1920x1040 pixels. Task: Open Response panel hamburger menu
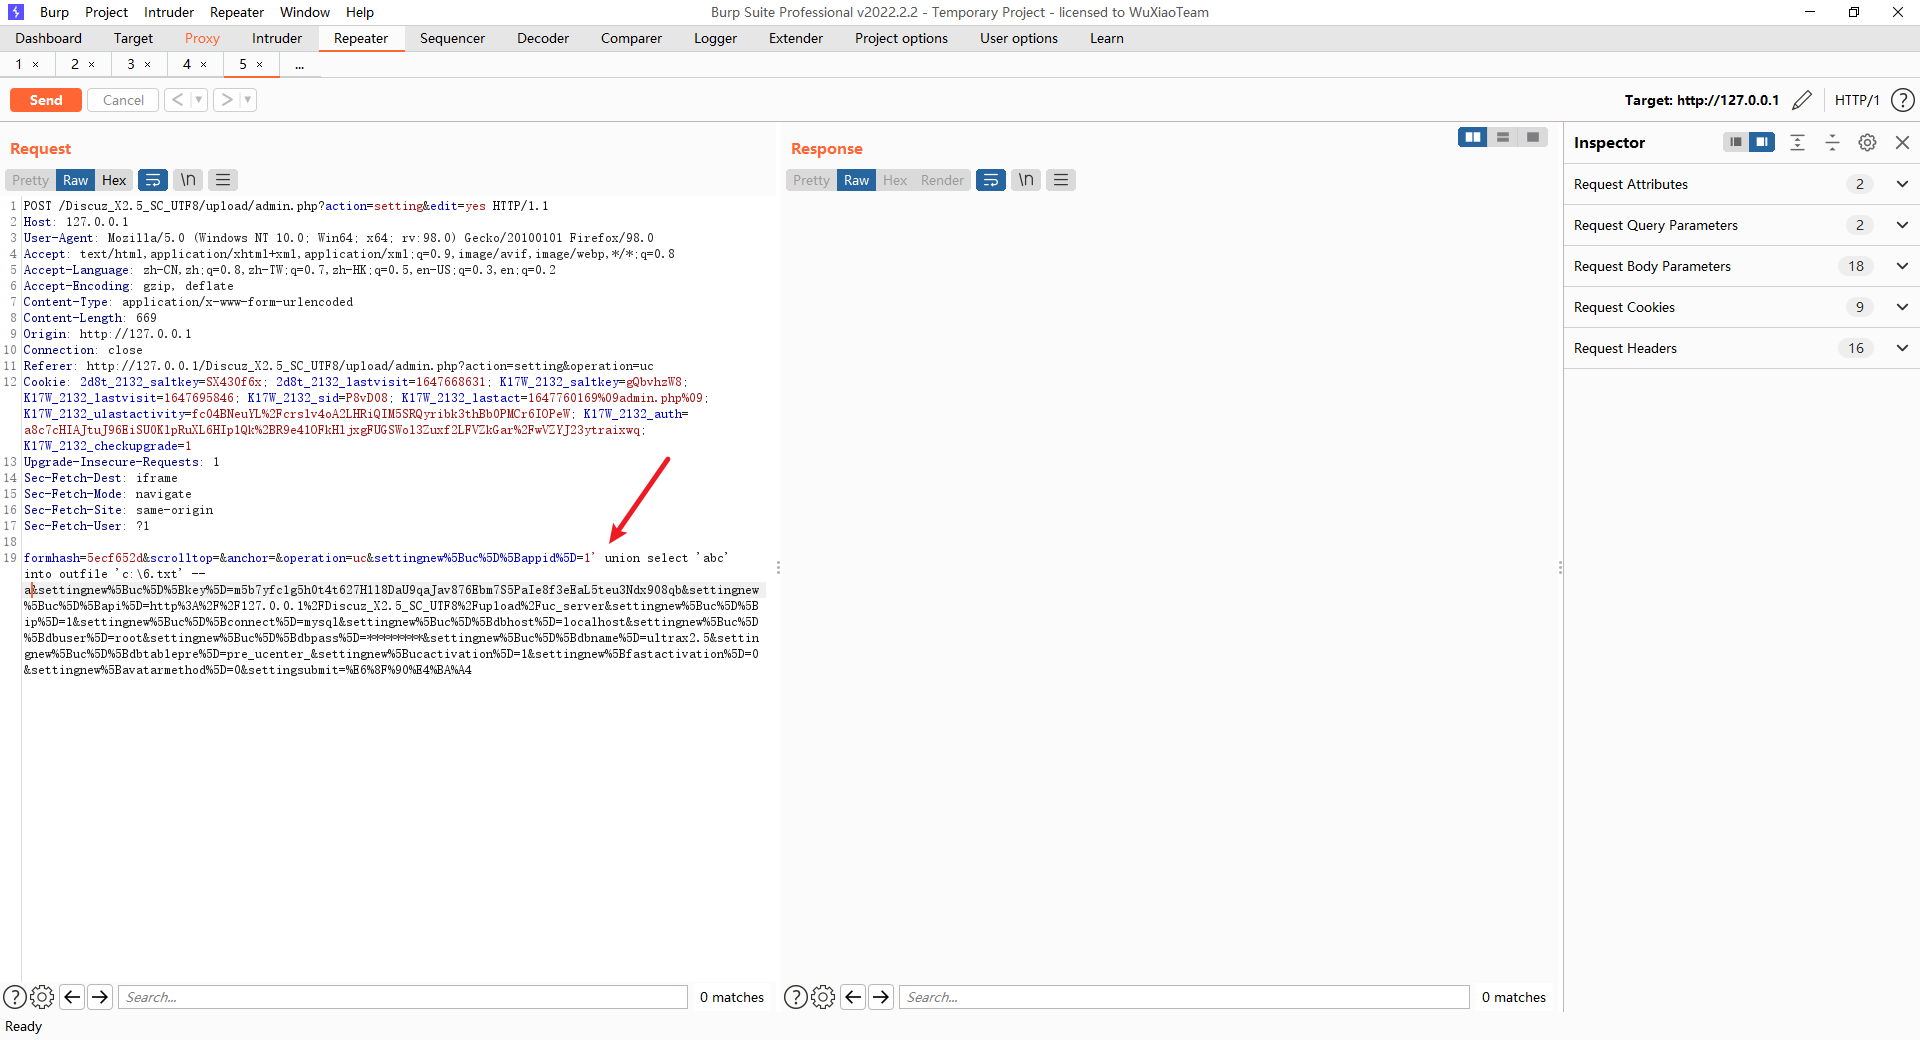coord(1061,180)
